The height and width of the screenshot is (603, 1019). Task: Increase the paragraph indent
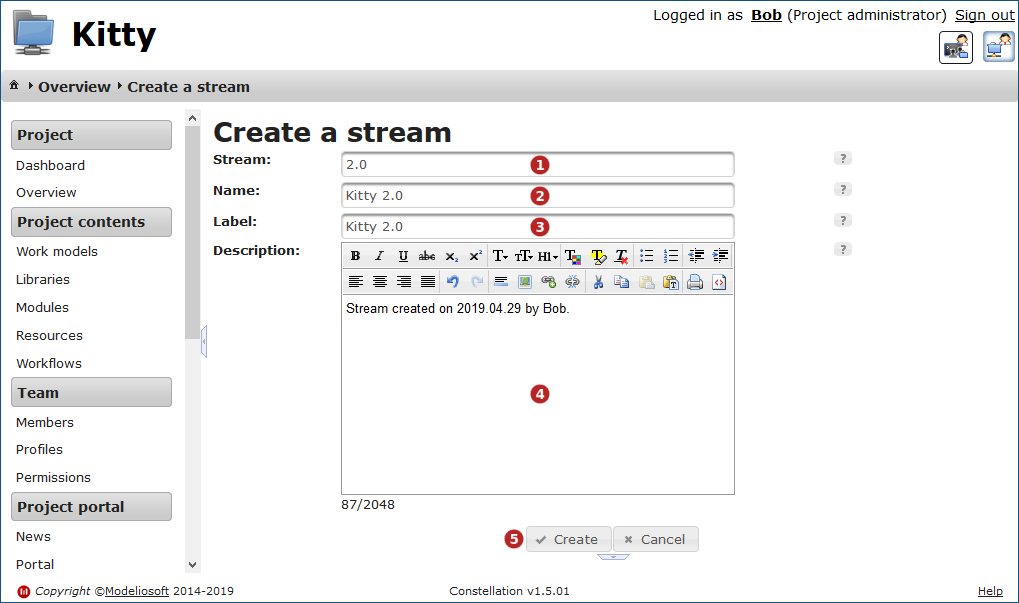click(720, 256)
